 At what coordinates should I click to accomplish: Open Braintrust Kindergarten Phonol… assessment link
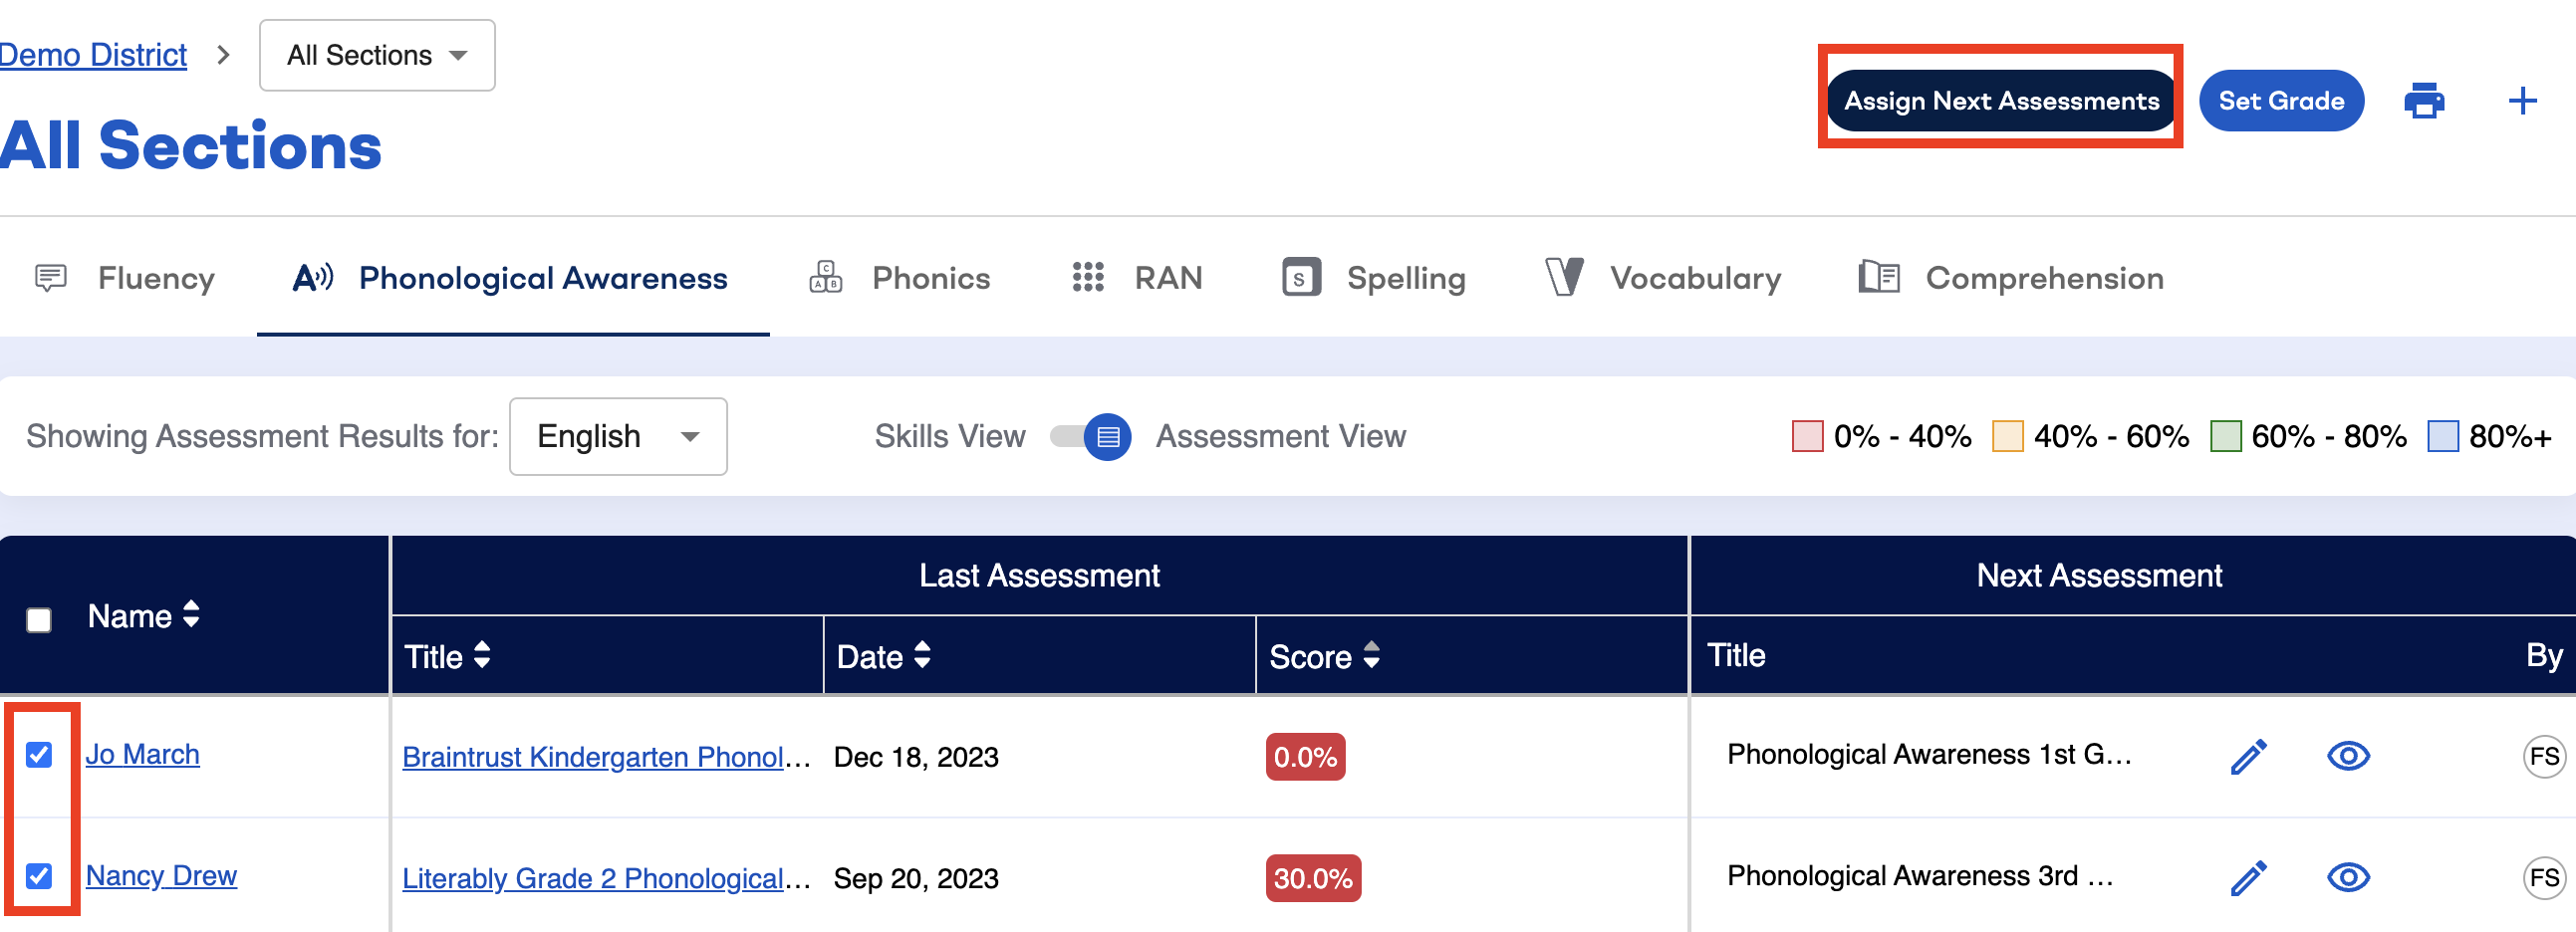pyautogui.click(x=606, y=758)
